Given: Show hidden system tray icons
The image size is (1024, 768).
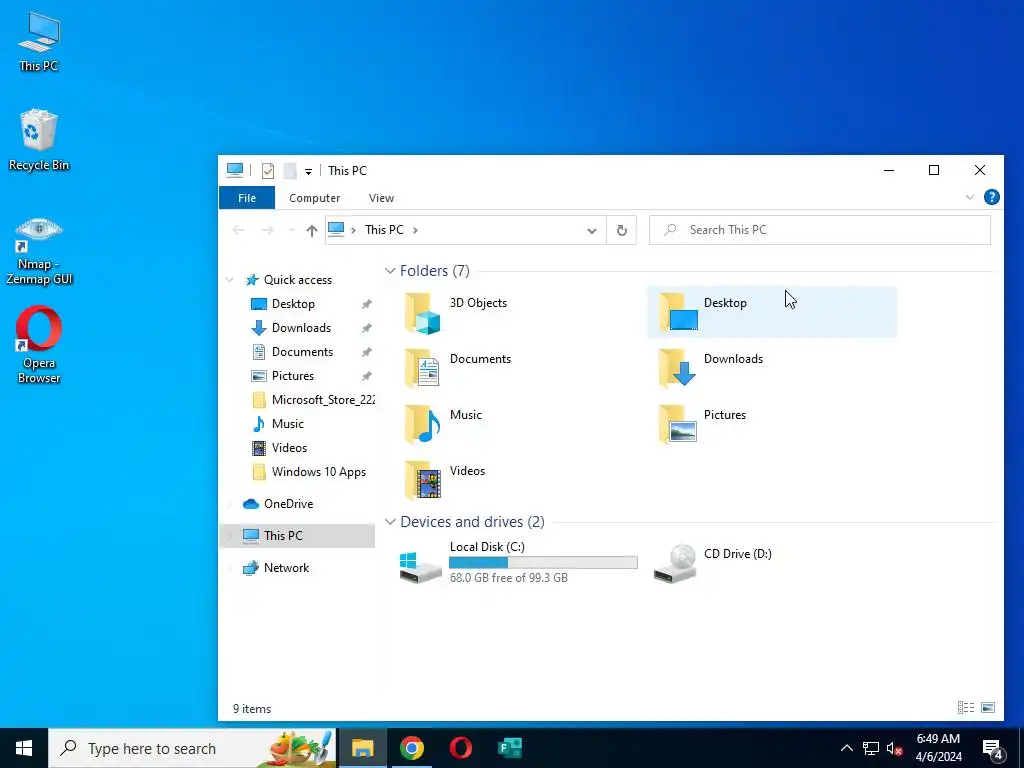Looking at the screenshot, I should pos(846,748).
